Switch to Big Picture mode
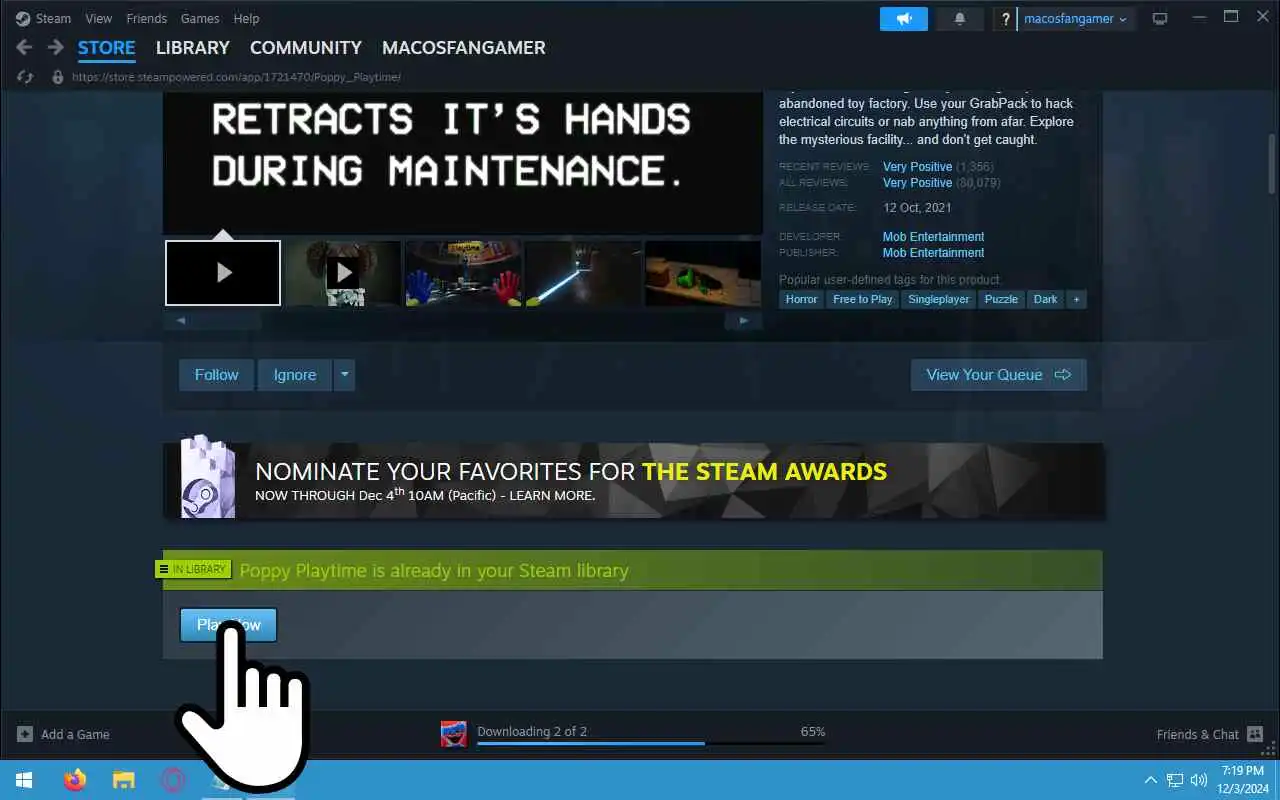 (x=1160, y=19)
